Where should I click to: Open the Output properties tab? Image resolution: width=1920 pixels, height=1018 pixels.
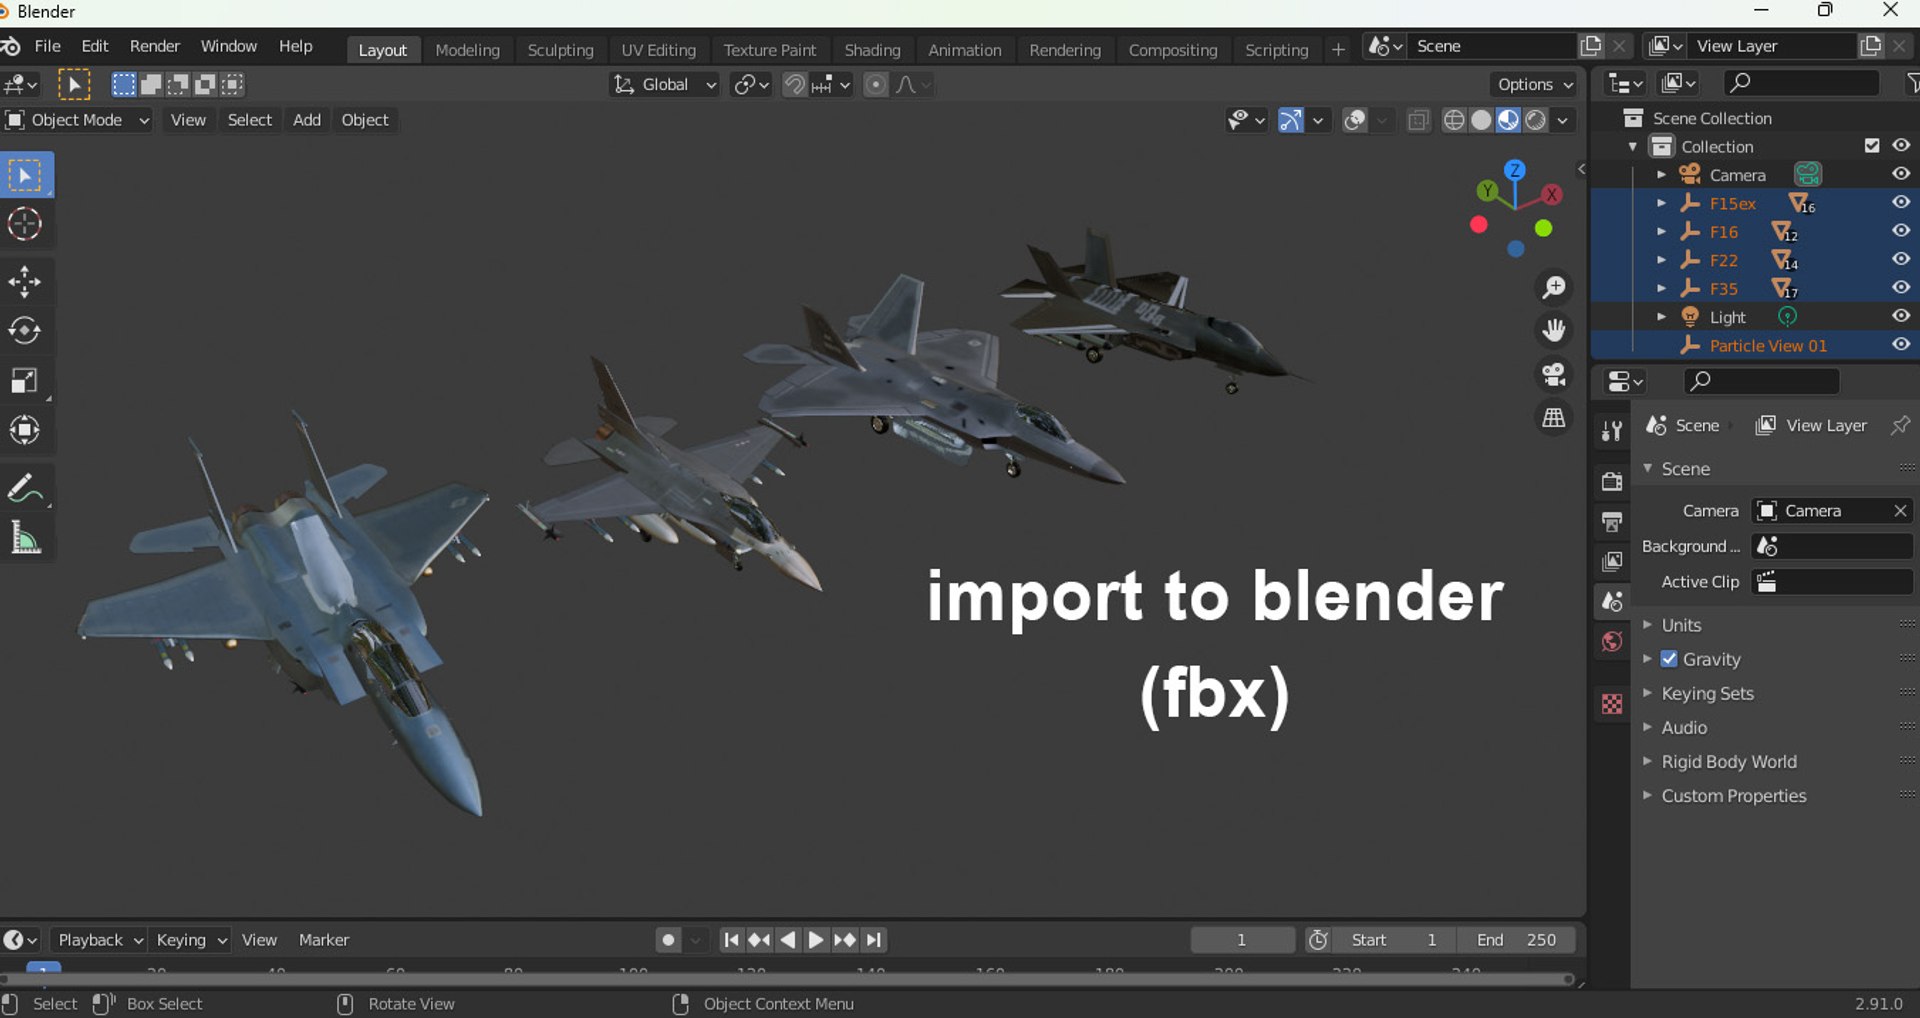click(x=1612, y=522)
